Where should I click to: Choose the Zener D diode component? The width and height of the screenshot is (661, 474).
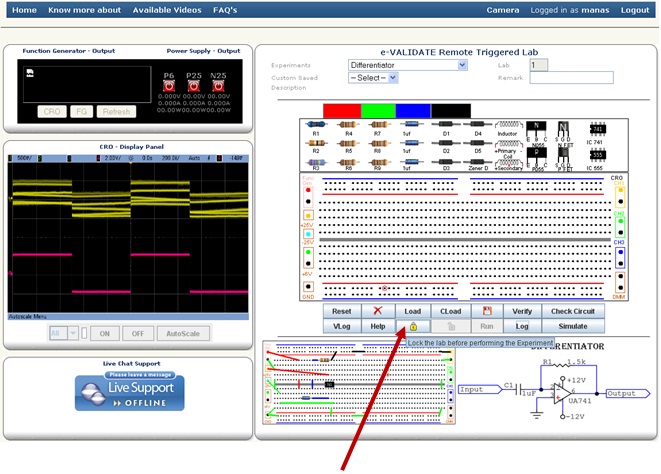click(x=478, y=162)
